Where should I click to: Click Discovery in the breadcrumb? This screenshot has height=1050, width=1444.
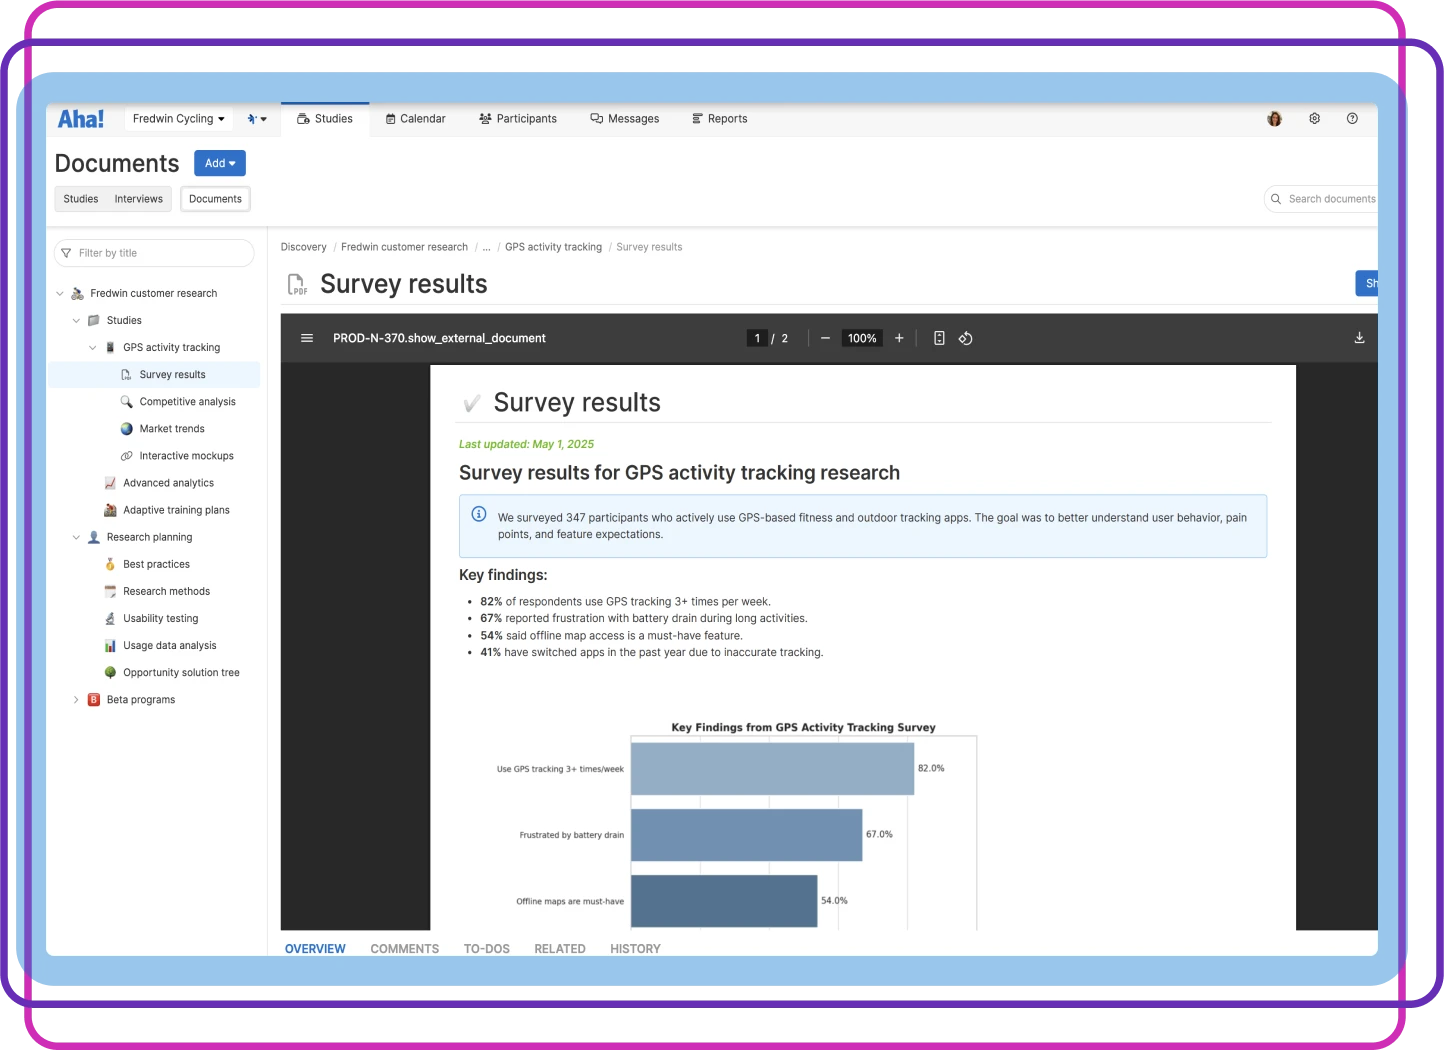[303, 247]
